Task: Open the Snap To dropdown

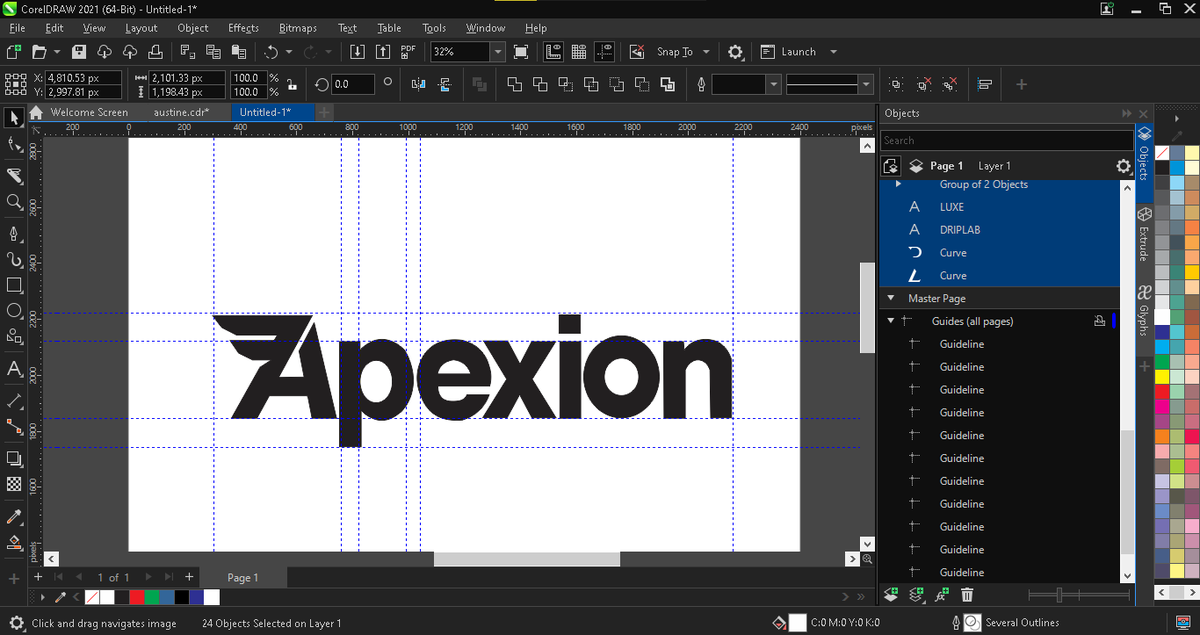Action: pyautogui.click(x=706, y=52)
